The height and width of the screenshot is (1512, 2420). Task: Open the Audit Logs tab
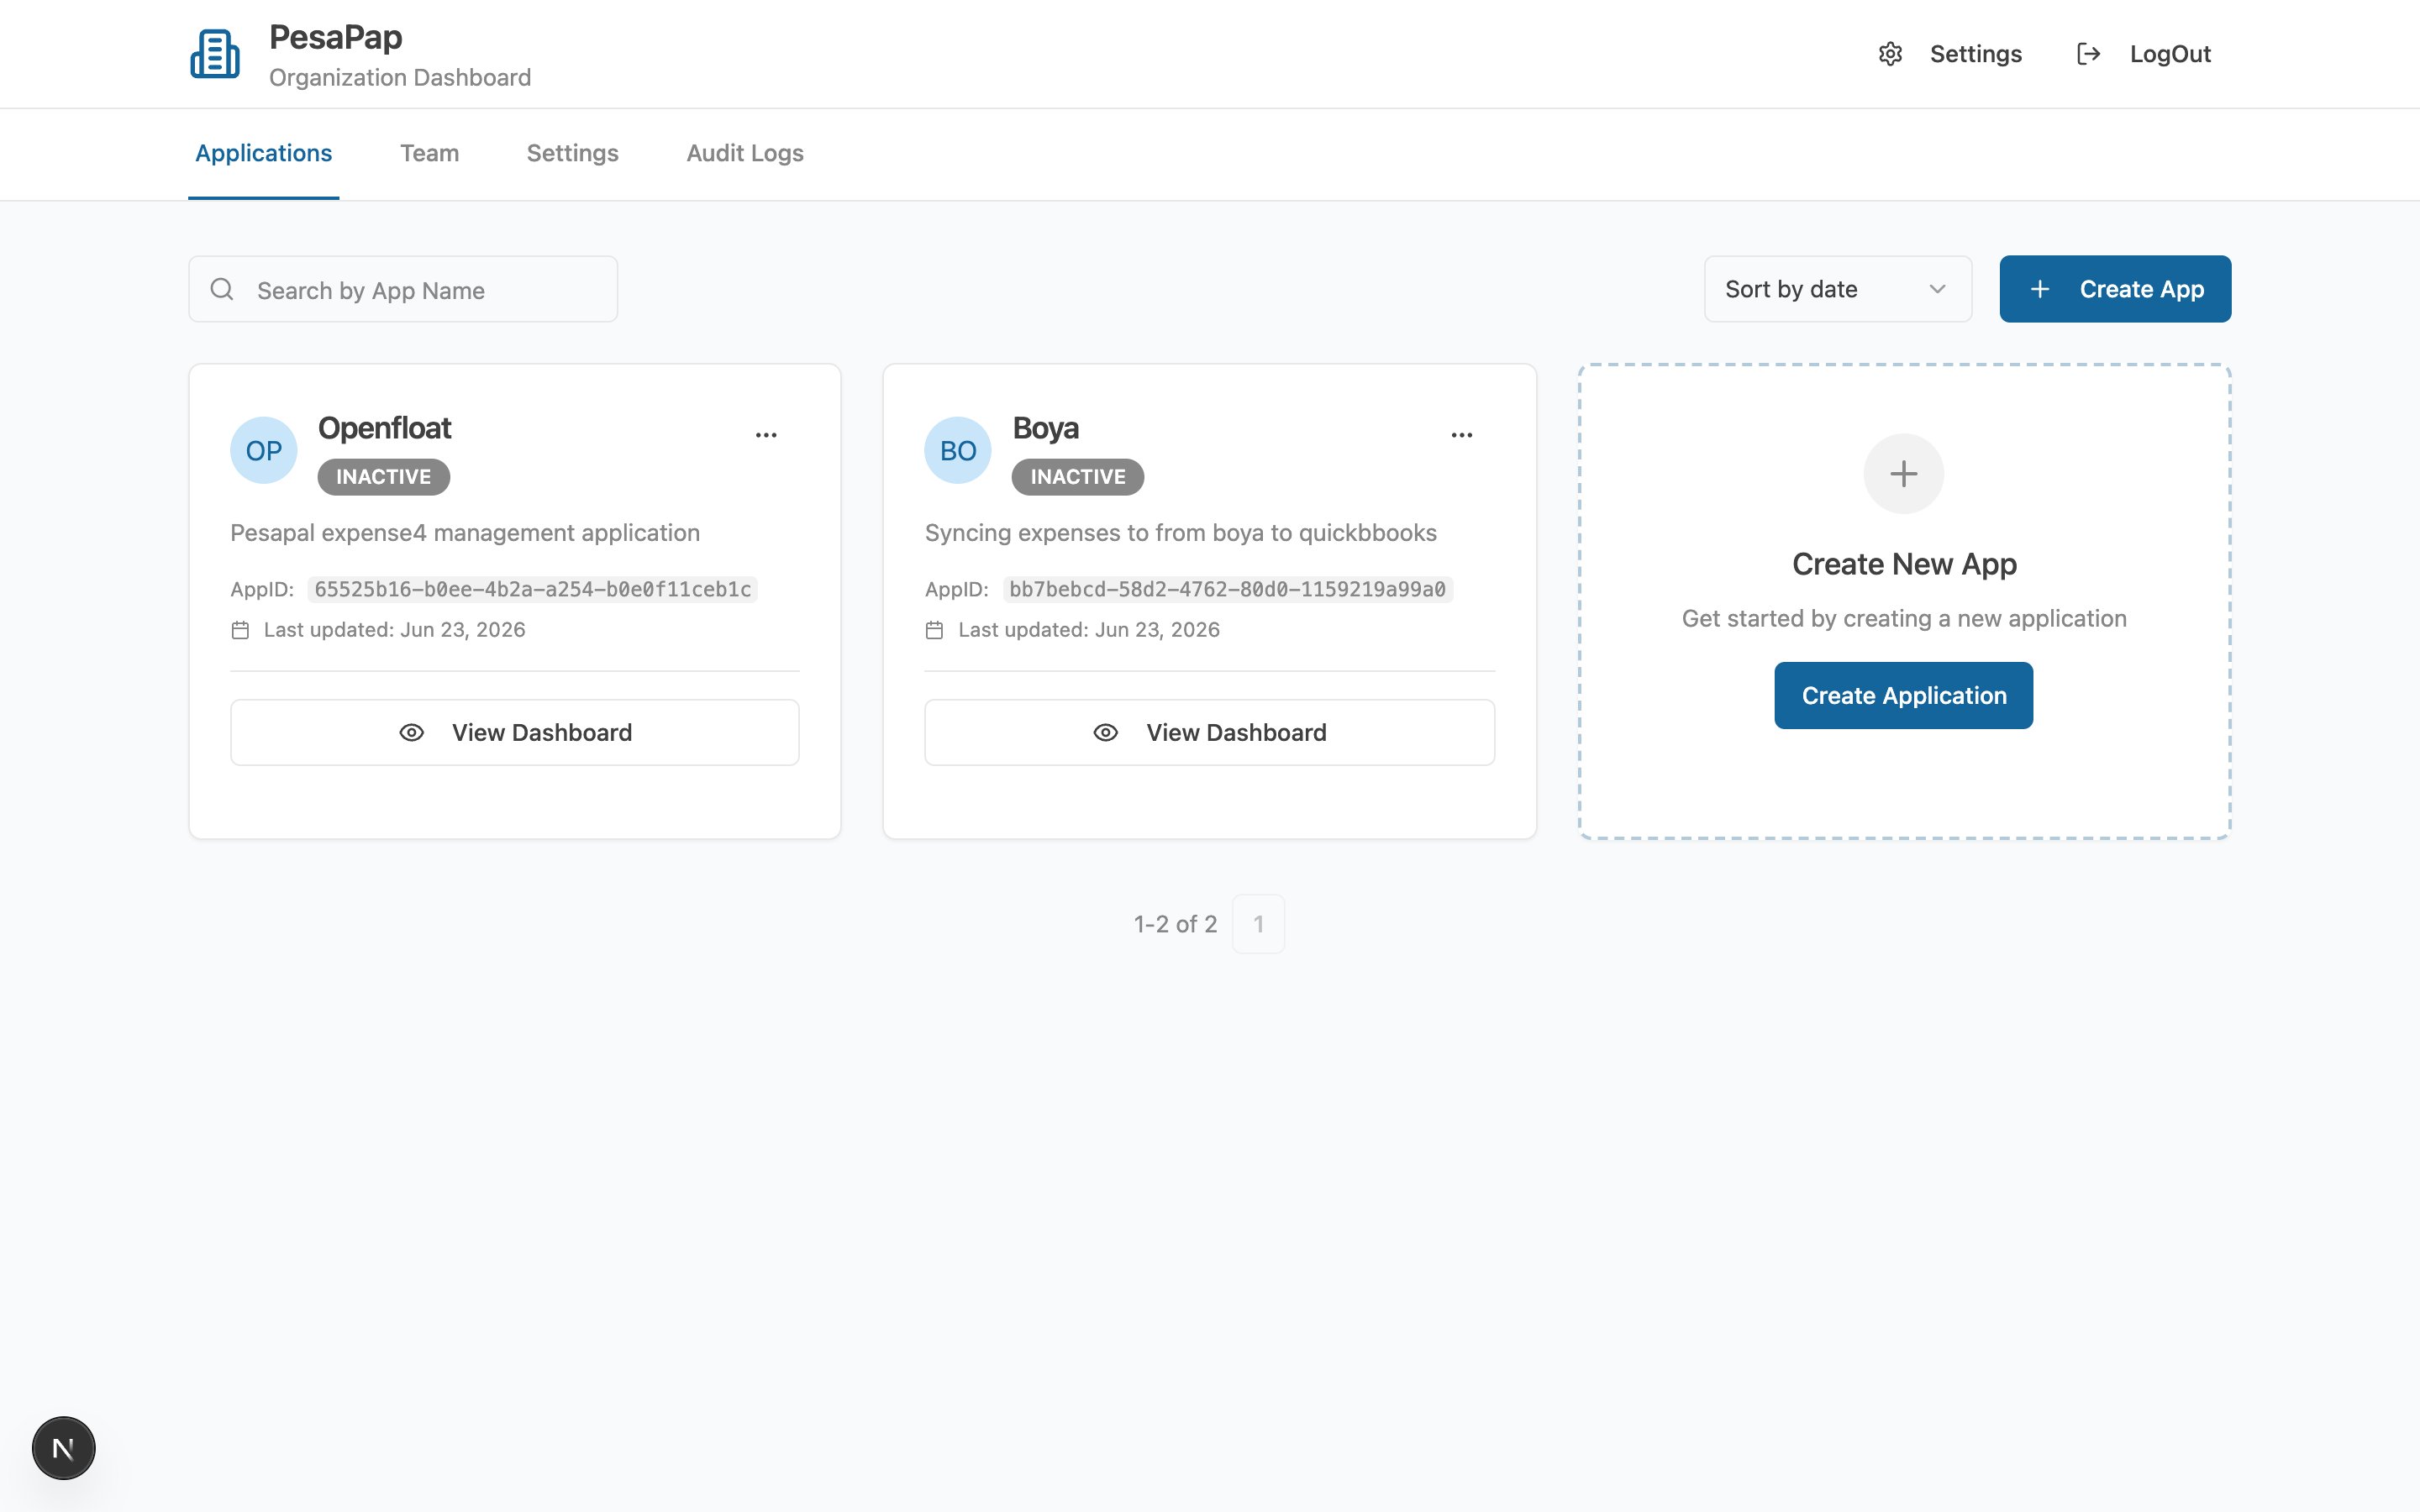(745, 153)
